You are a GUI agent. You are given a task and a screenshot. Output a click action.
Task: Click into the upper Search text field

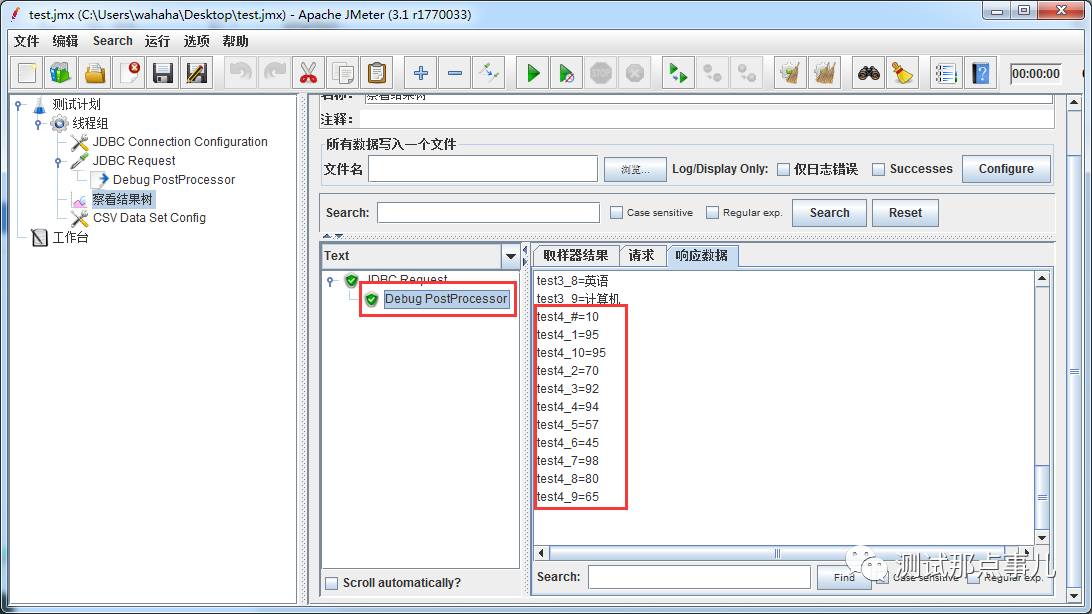click(488, 212)
